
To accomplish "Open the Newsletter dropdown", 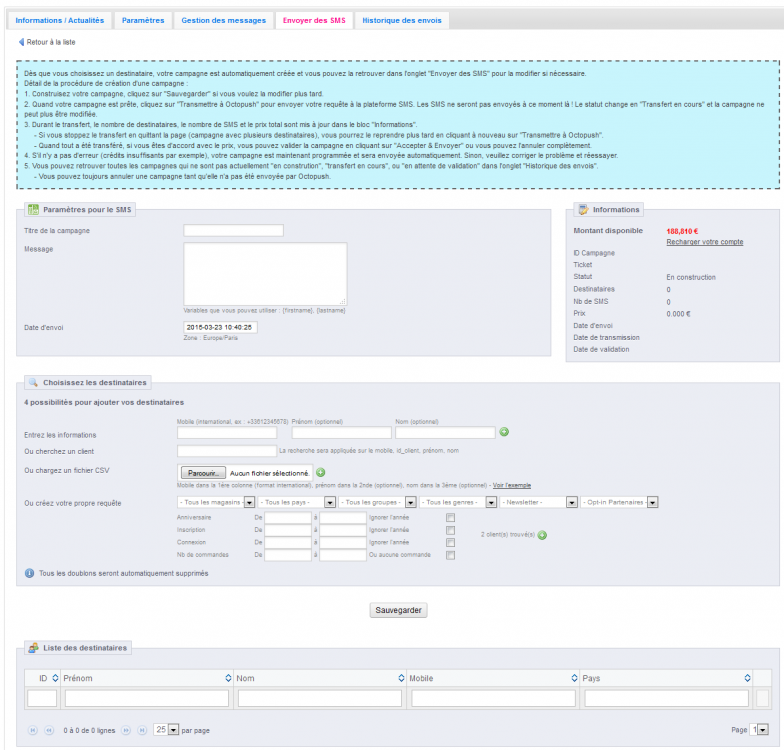I will pyautogui.click(x=538, y=502).
